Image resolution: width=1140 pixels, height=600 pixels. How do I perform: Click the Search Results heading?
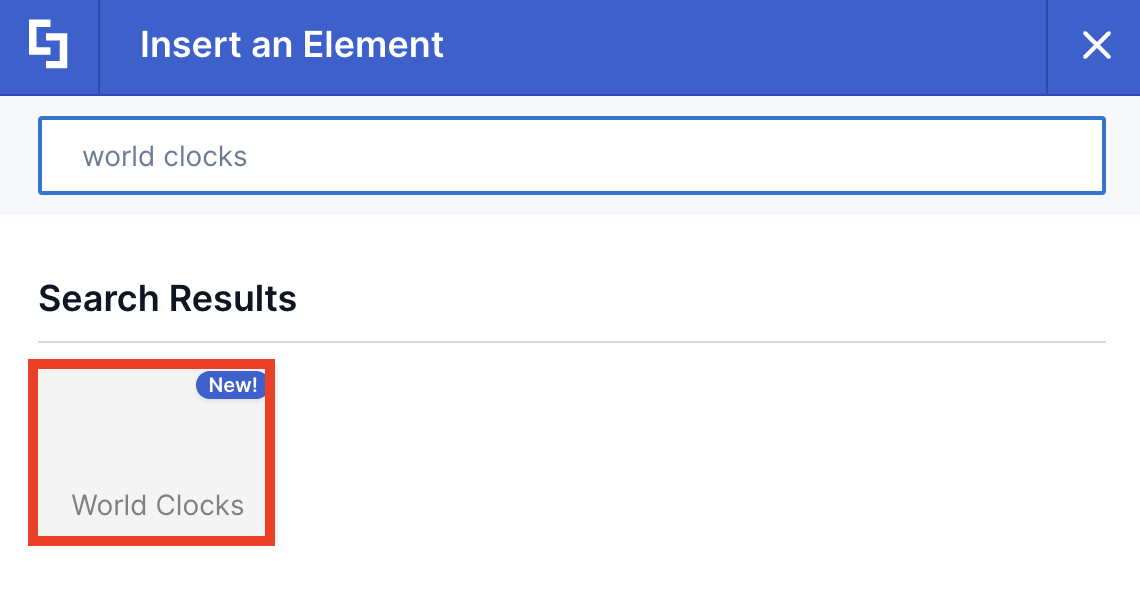[167, 297]
